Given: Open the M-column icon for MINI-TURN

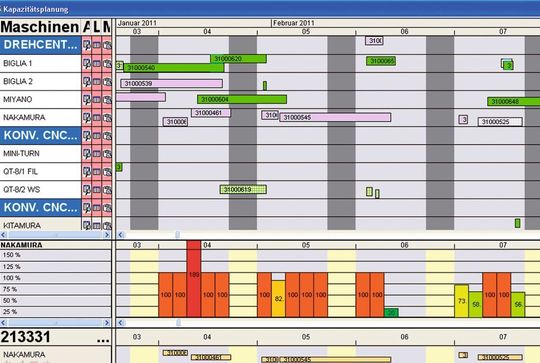Looking at the screenshot, I should pos(107,154).
